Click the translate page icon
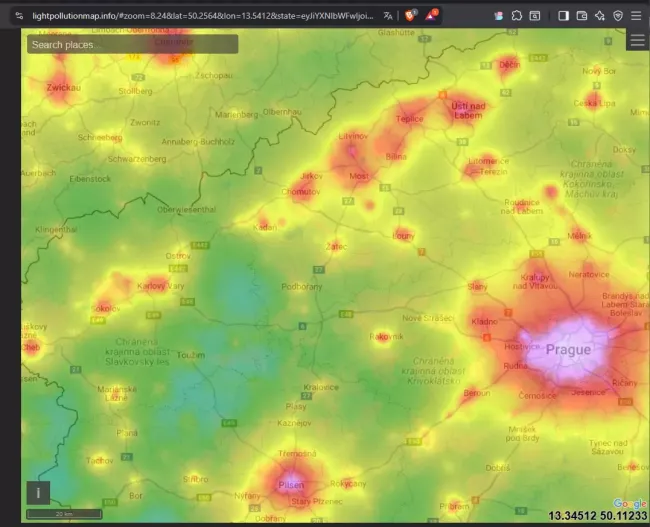 388,15
